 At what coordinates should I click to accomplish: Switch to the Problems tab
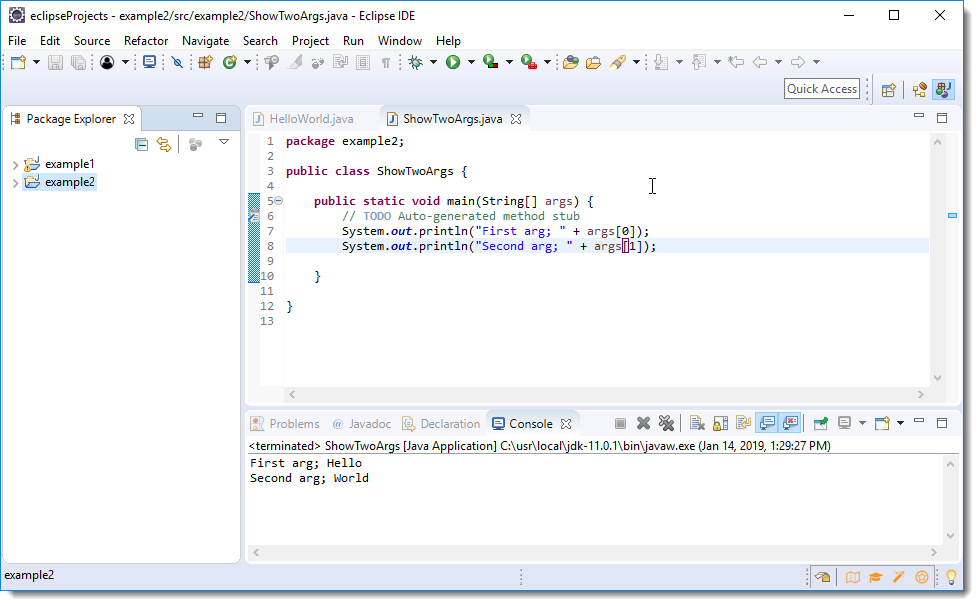(x=285, y=424)
